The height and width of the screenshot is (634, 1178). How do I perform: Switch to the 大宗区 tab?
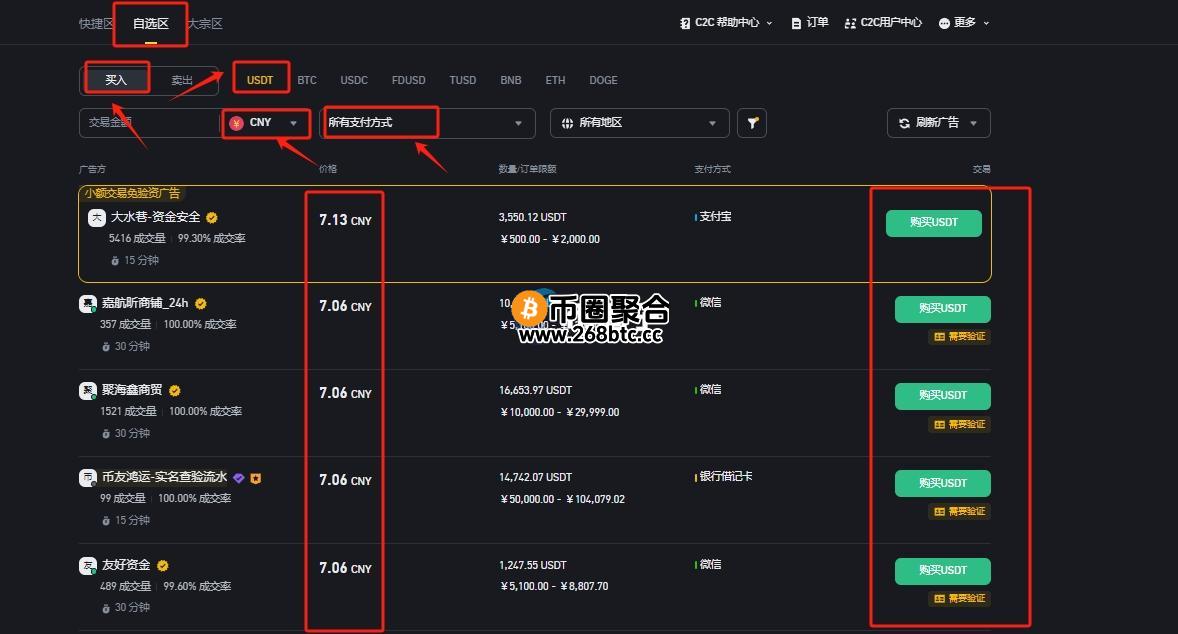tap(205, 23)
